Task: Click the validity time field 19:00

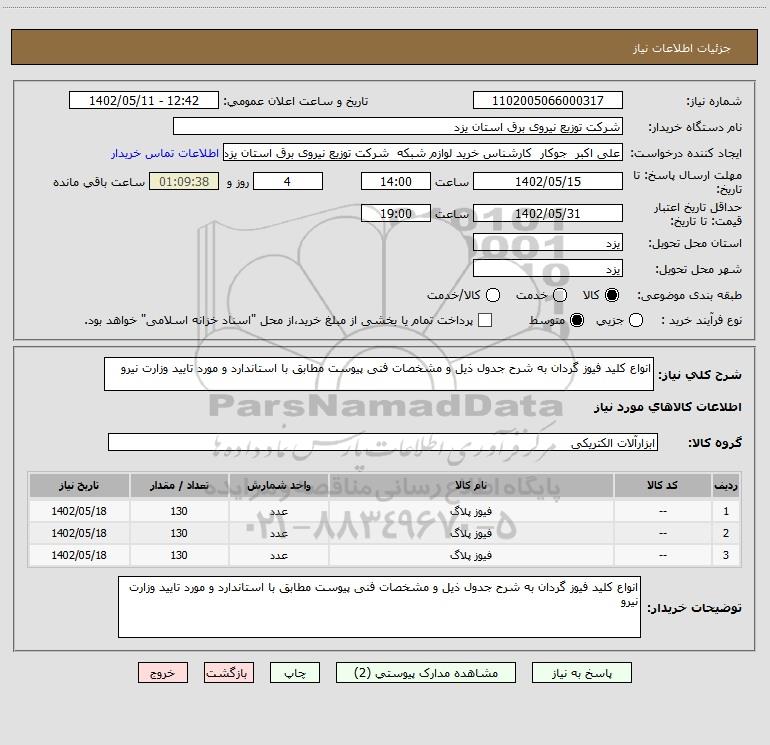Action: [x=396, y=213]
